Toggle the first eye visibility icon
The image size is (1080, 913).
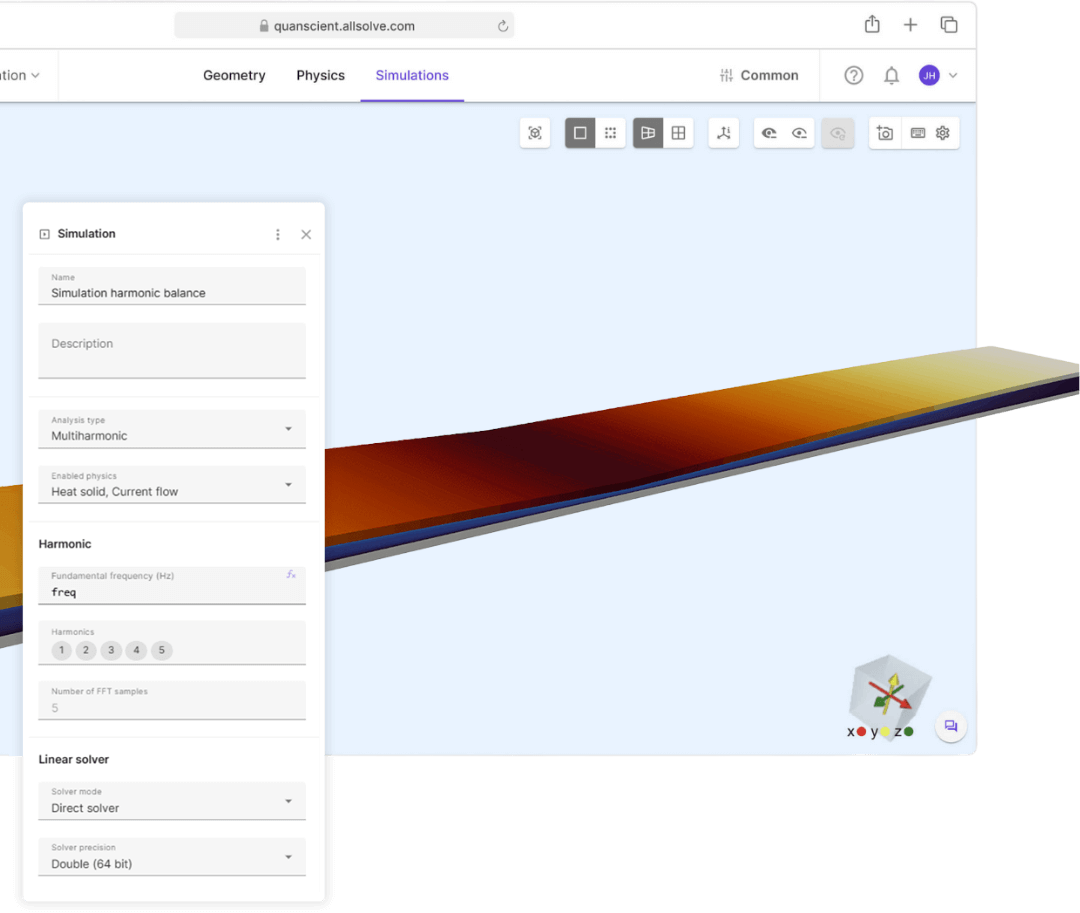(768, 132)
